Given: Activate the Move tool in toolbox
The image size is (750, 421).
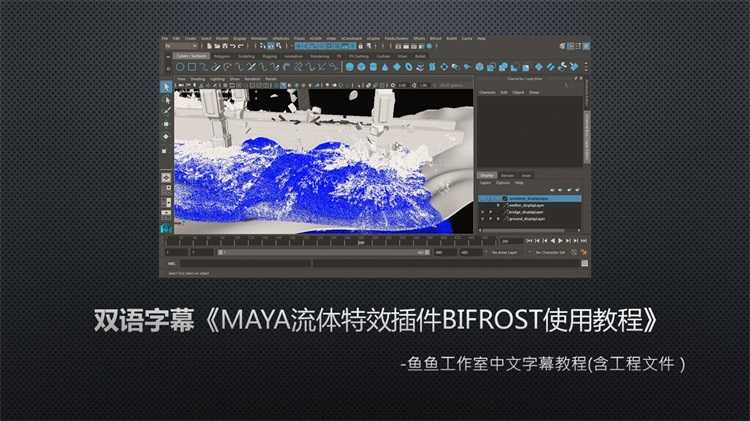Looking at the screenshot, I should 166,124.
